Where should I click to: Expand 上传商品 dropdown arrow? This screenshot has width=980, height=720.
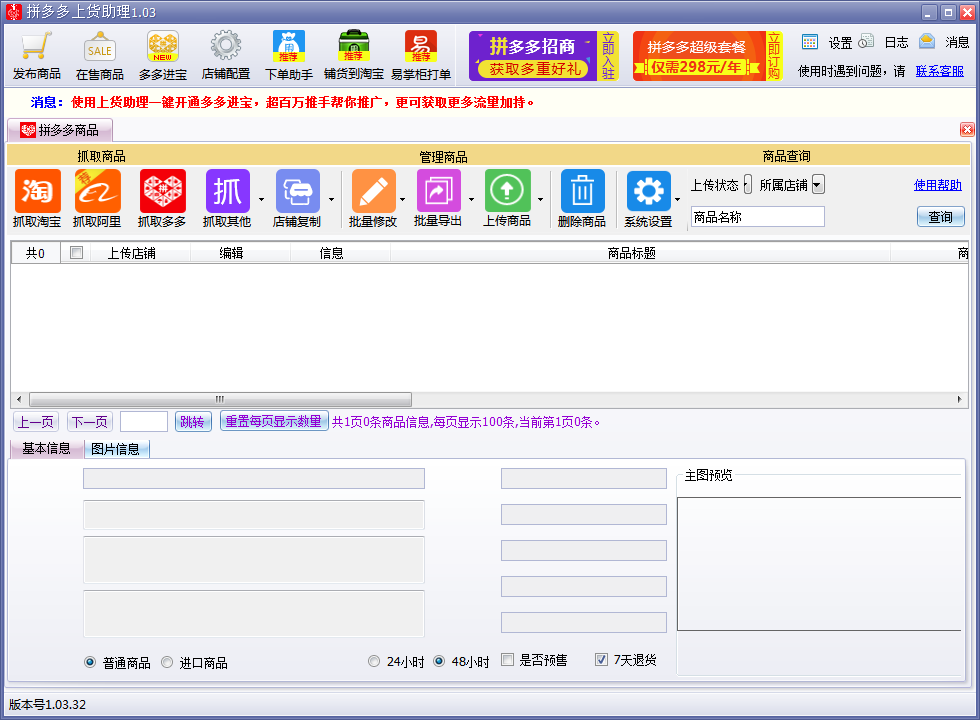coord(540,199)
